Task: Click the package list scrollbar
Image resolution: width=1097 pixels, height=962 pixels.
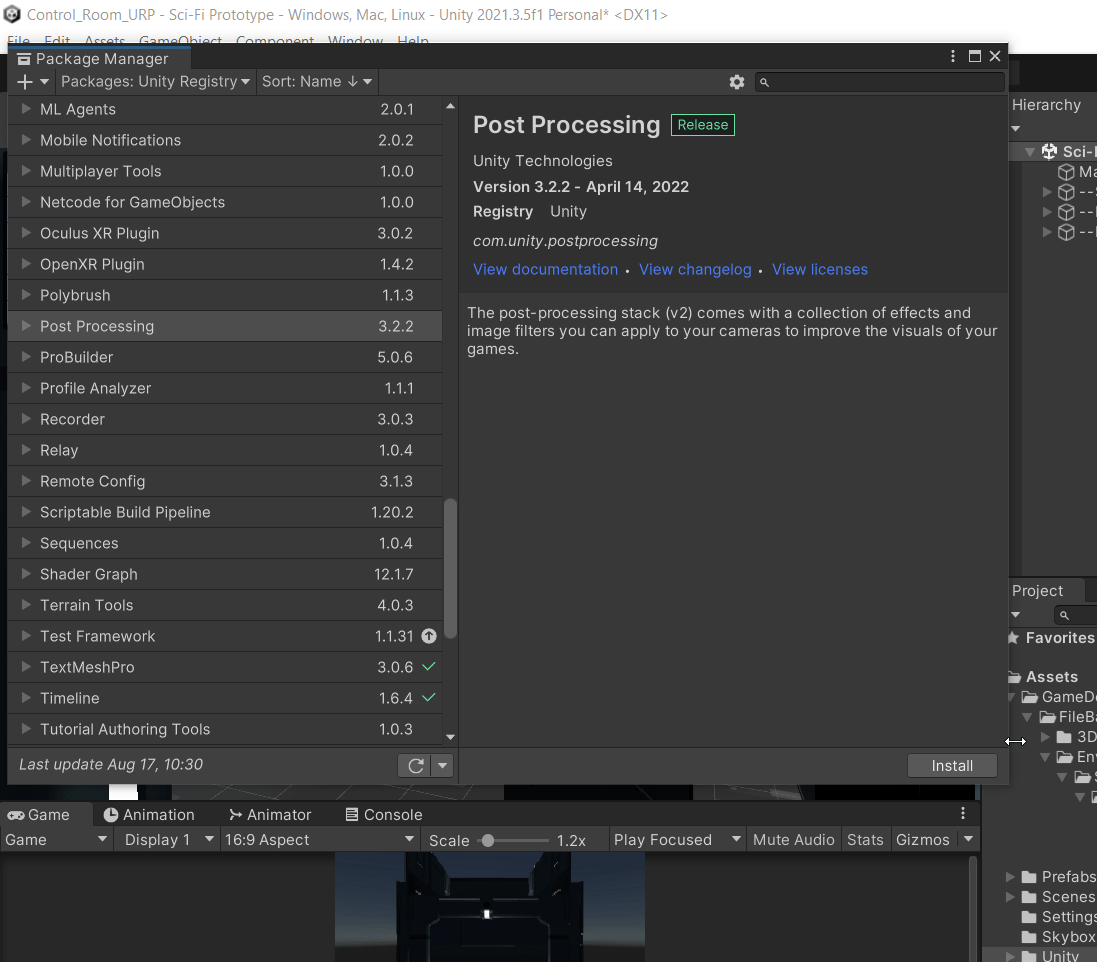Action: tap(451, 568)
